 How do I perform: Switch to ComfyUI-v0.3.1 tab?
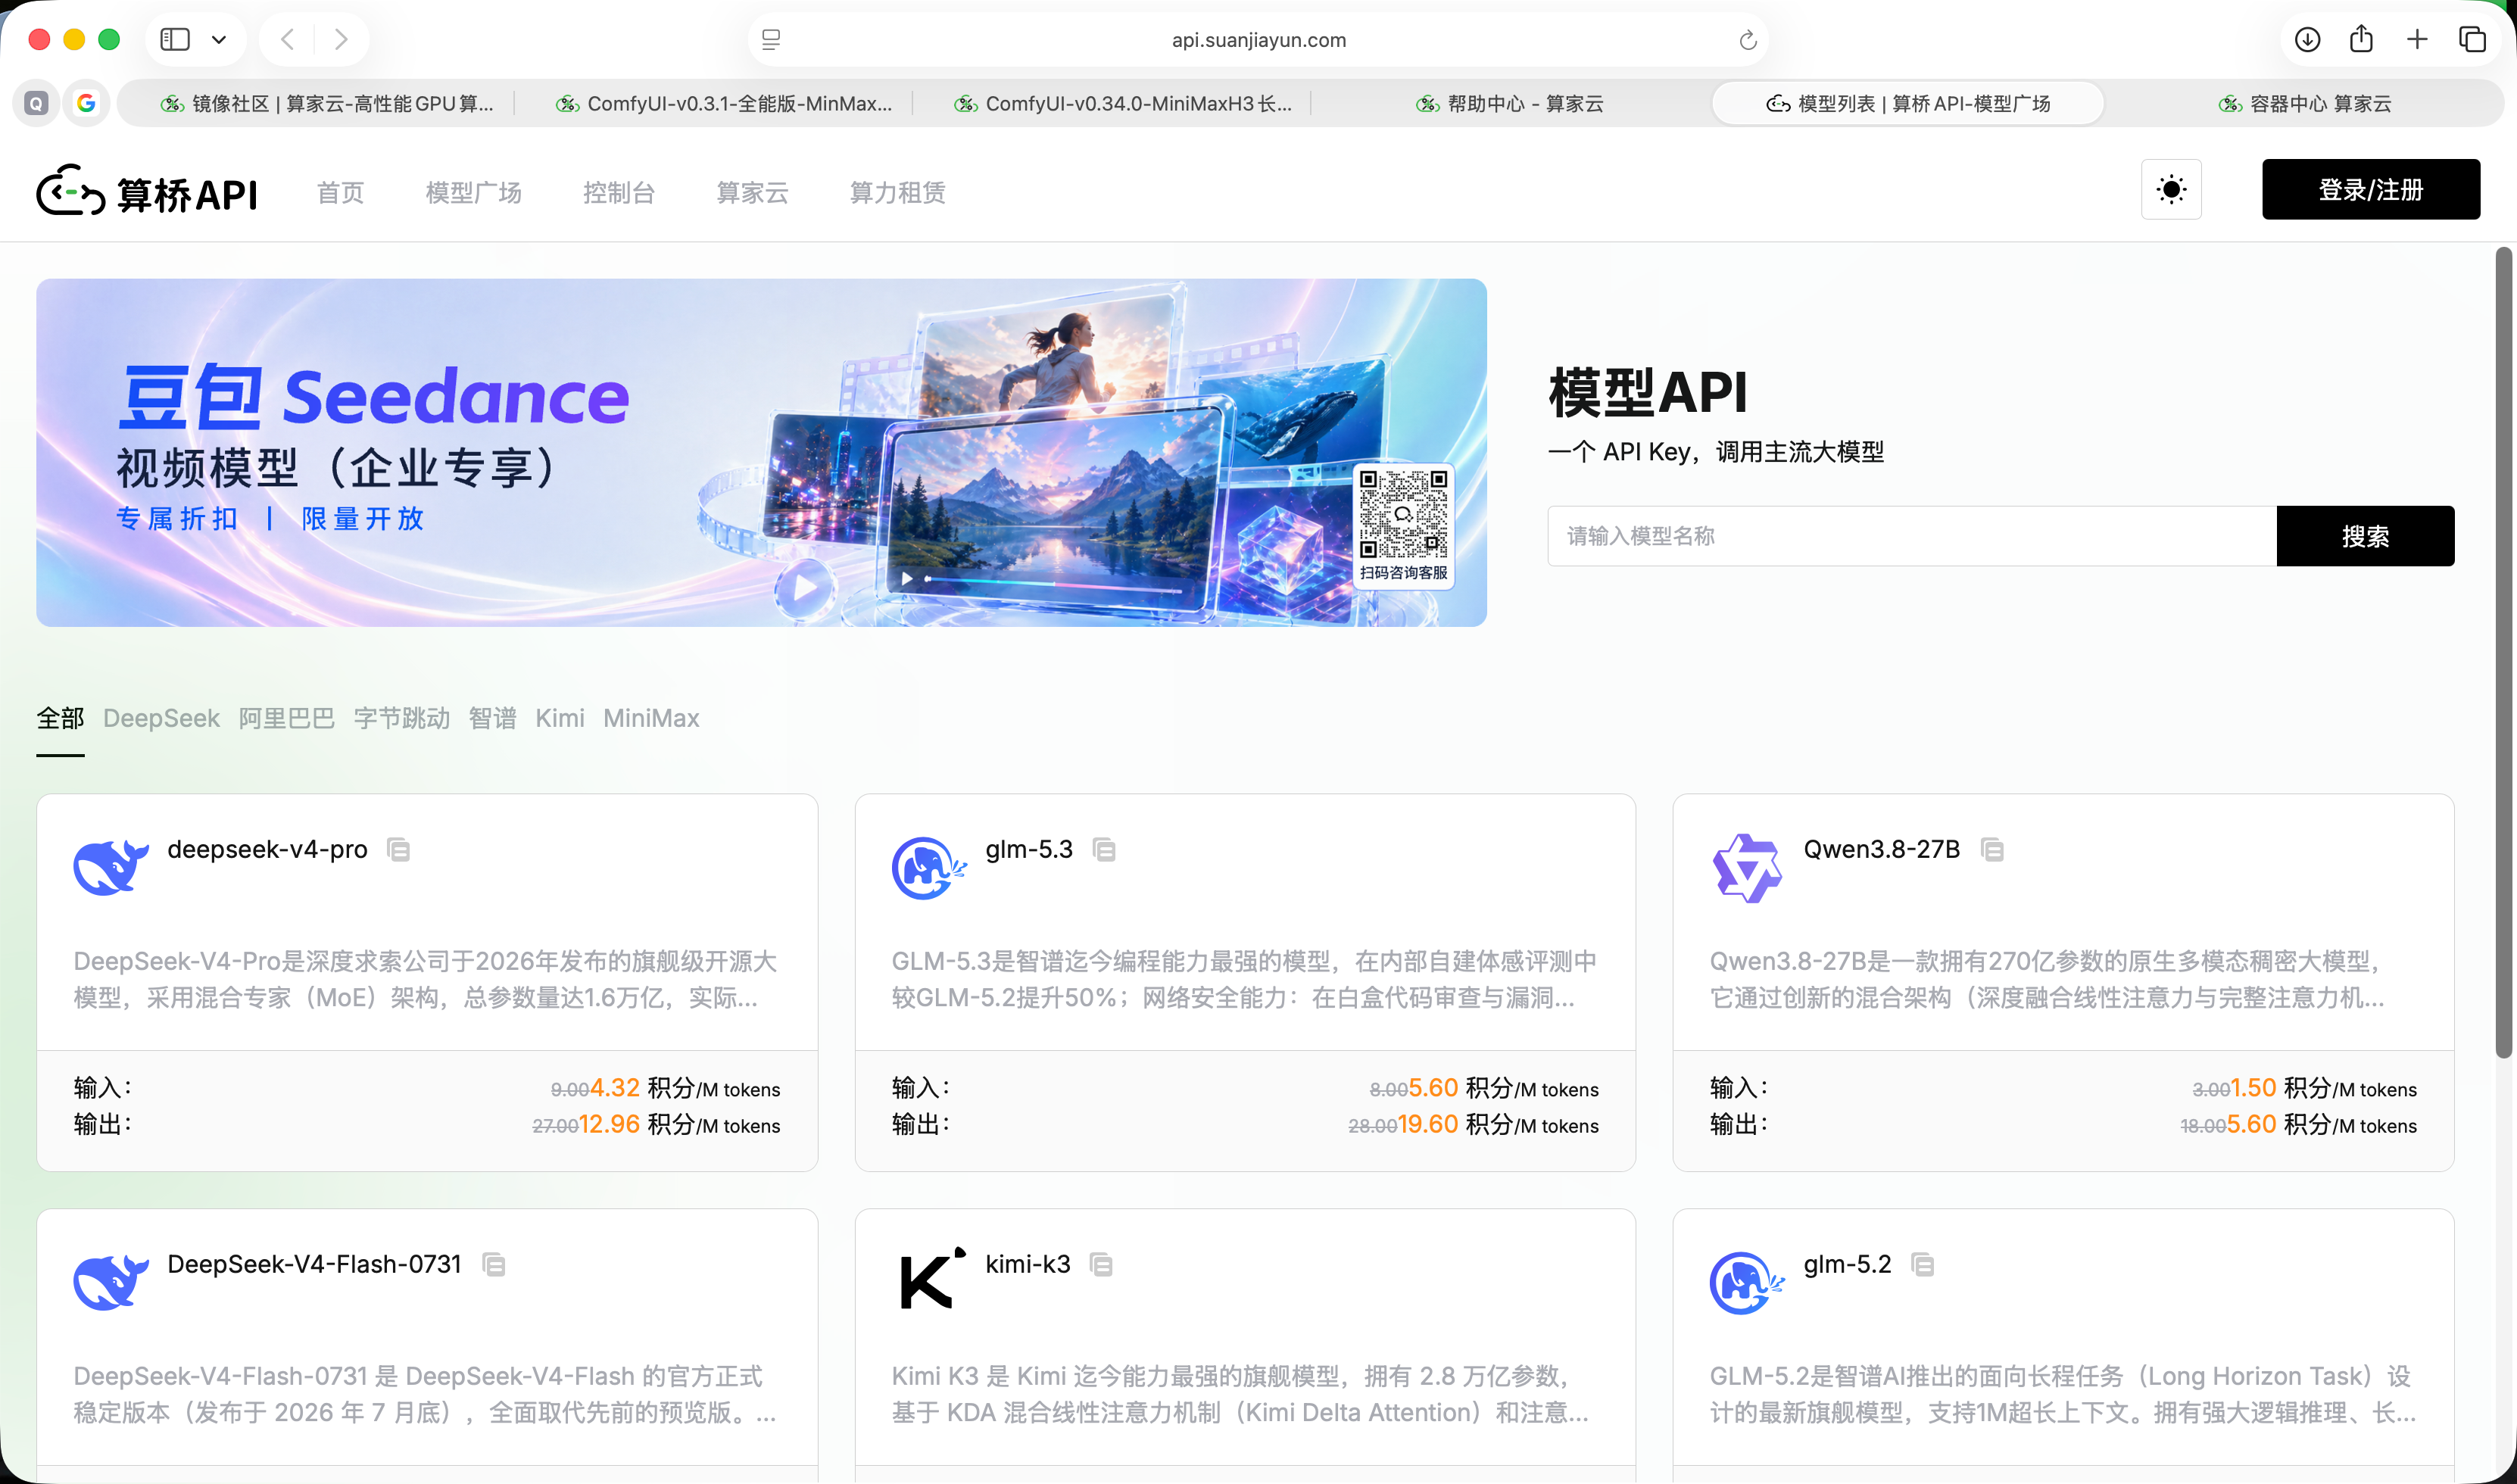click(x=724, y=103)
